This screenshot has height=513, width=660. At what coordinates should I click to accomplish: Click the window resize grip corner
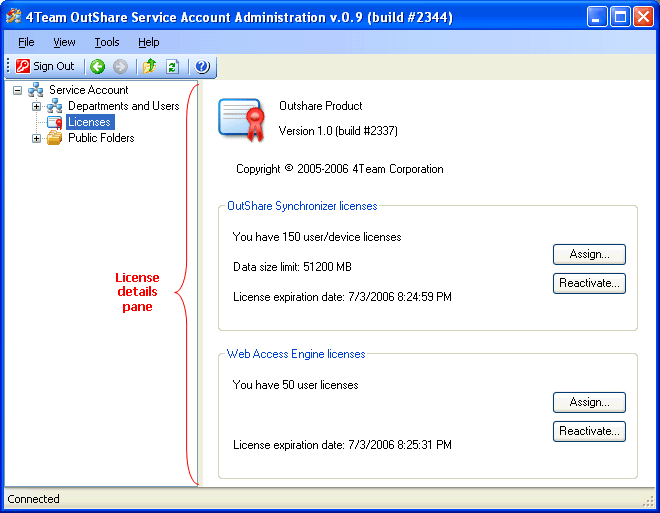(x=648, y=500)
